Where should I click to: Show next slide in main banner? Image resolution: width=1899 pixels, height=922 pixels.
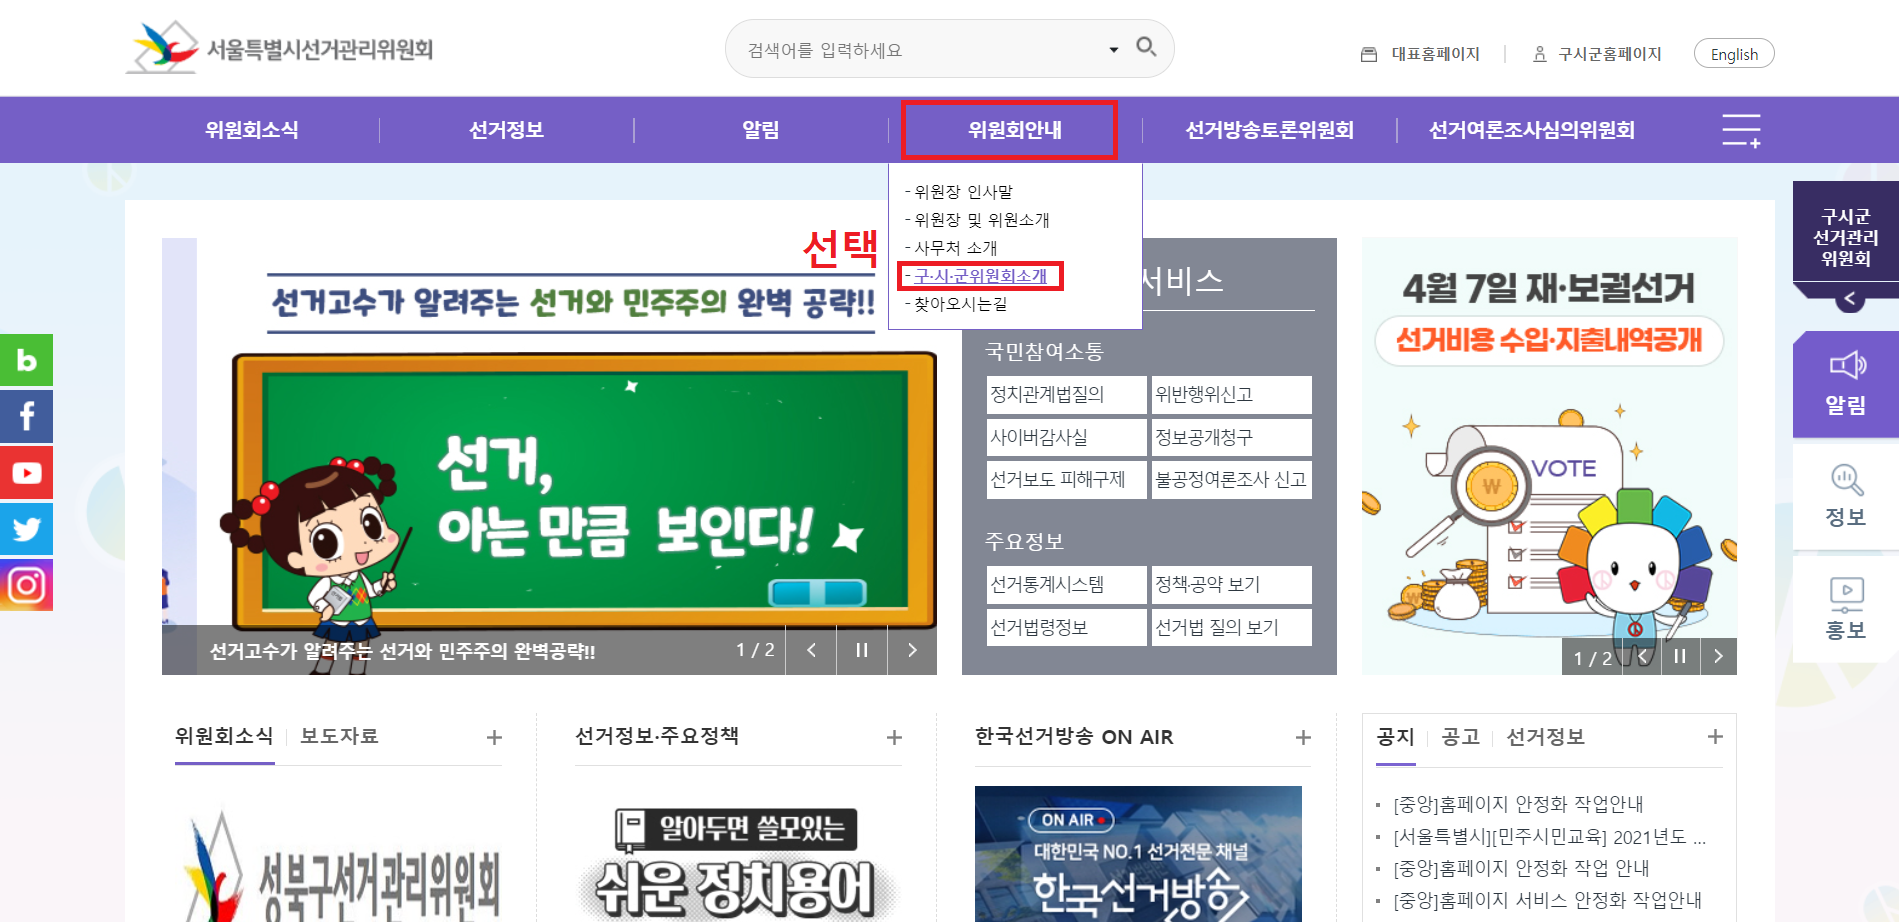911,650
